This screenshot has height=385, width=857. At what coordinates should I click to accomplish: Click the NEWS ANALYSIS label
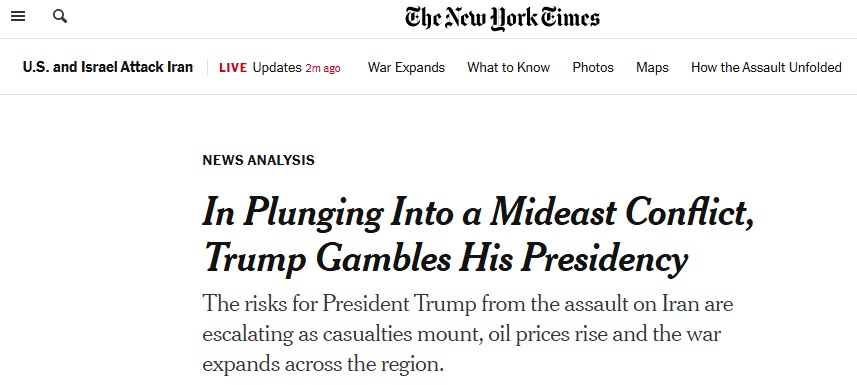tap(259, 160)
